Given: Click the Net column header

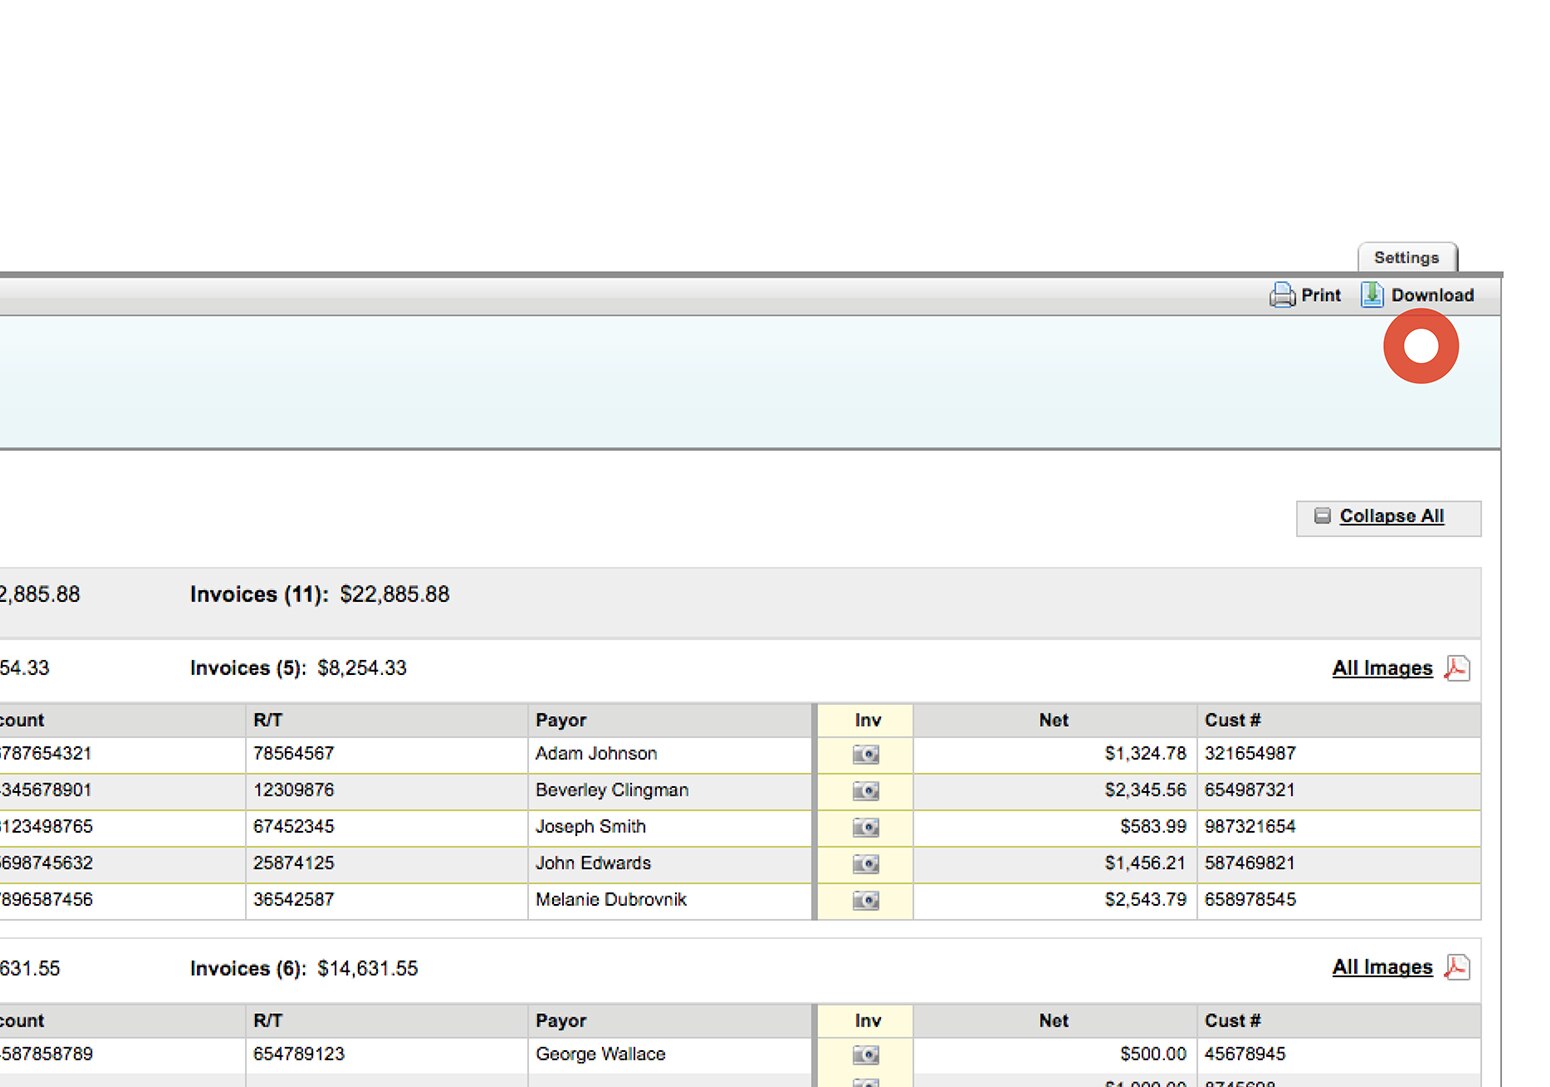Looking at the screenshot, I should 1053,720.
